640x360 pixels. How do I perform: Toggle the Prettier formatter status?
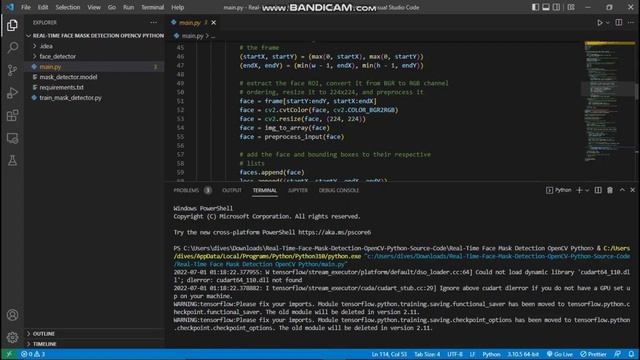point(593,354)
